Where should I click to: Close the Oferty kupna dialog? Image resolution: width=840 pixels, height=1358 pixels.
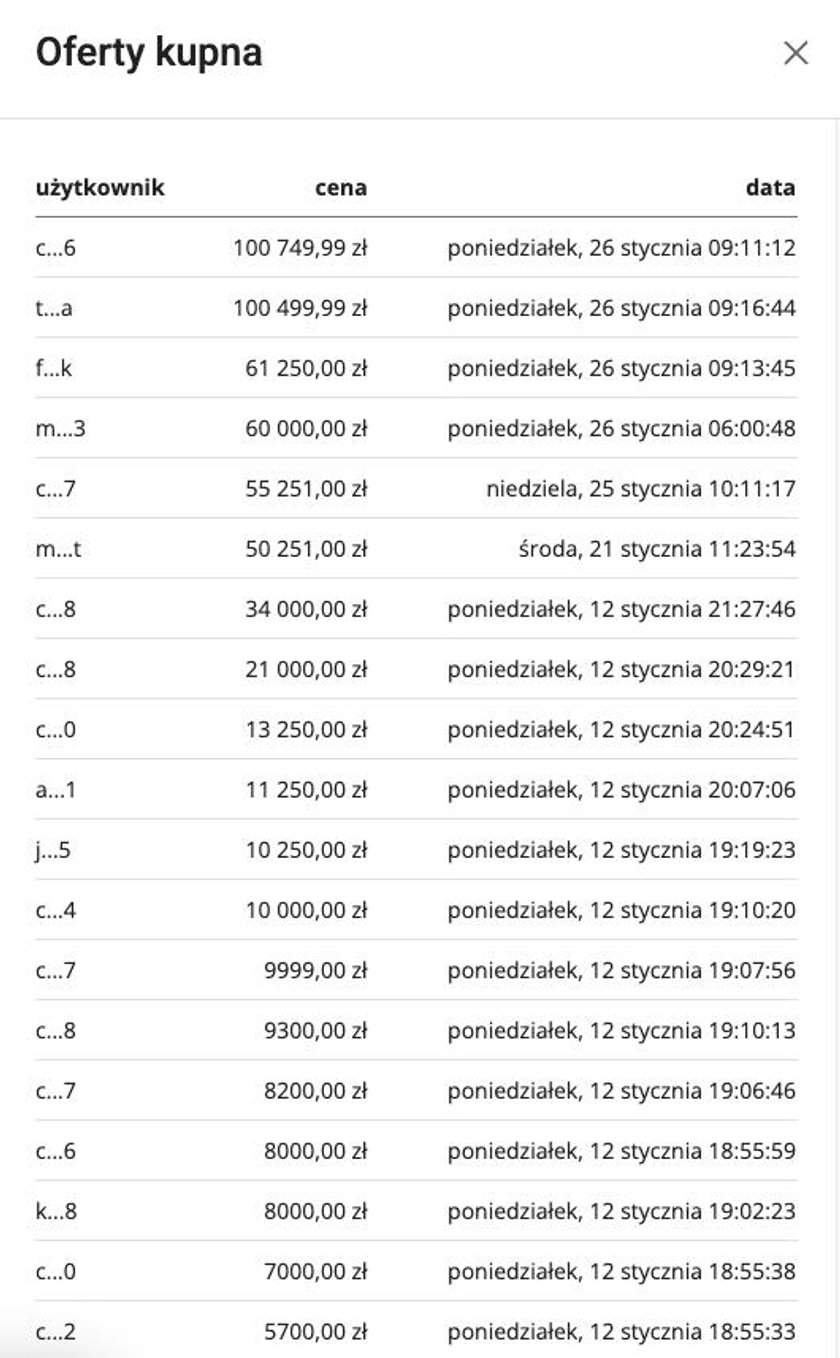pyautogui.click(x=795, y=53)
